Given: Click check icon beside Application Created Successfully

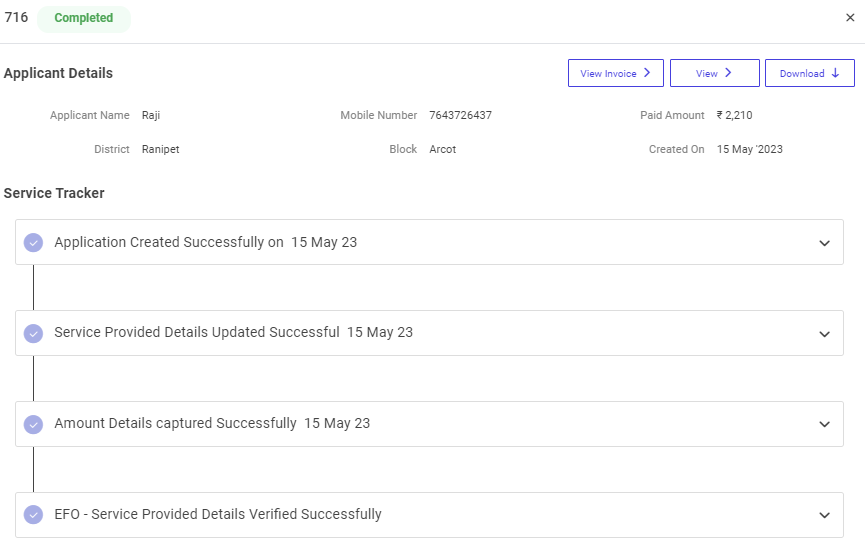Looking at the screenshot, I should coord(33,242).
